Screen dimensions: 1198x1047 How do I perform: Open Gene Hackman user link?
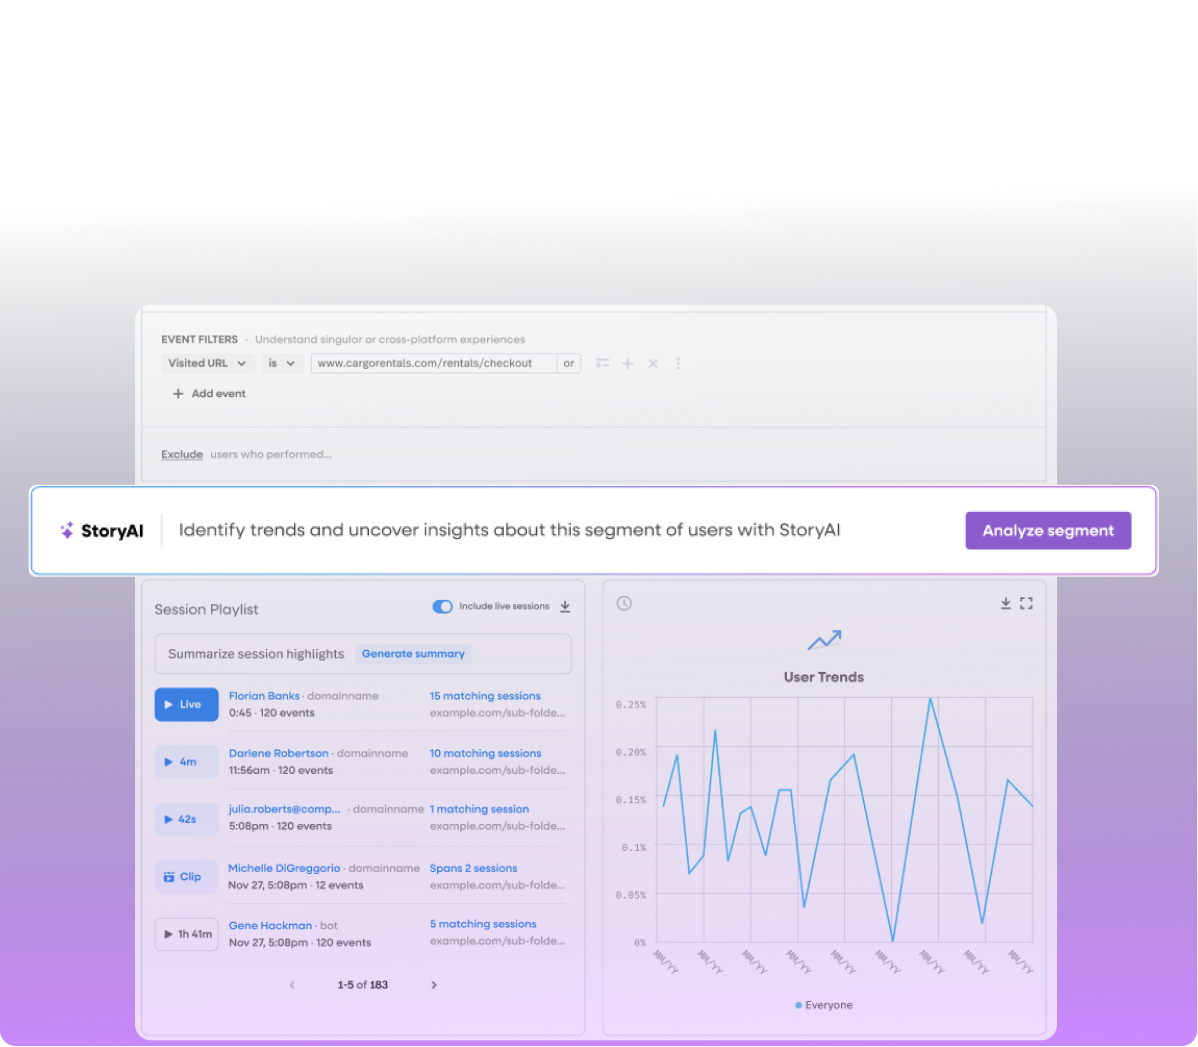coord(270,925)
